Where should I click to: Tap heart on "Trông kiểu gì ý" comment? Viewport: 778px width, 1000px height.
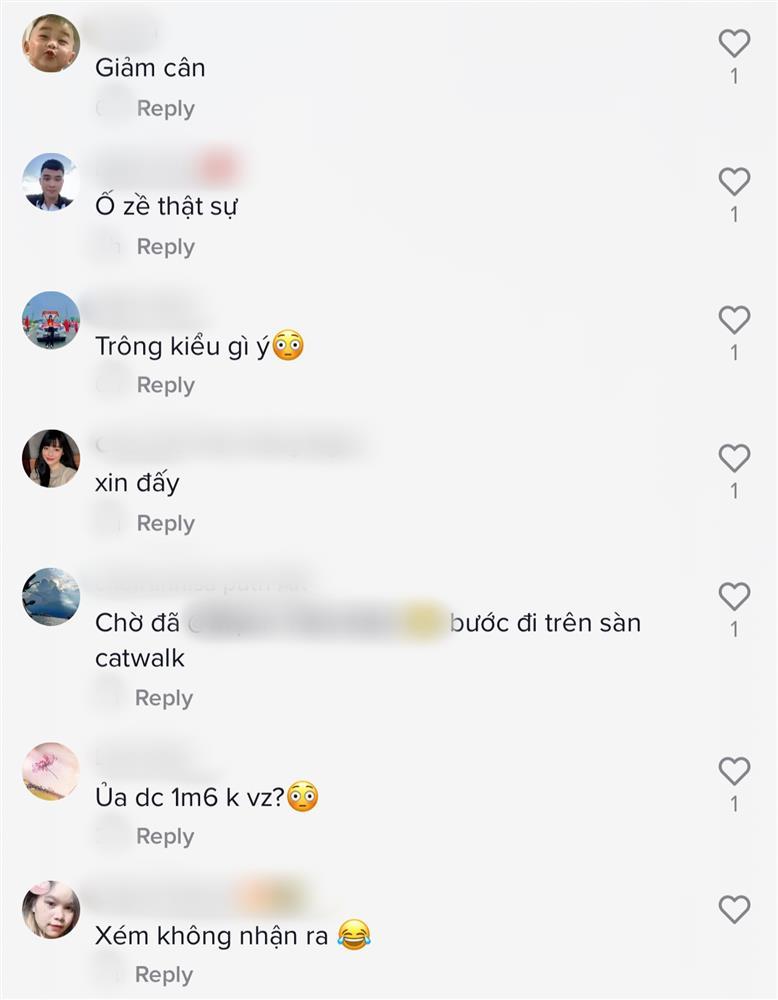click(734, 320)
